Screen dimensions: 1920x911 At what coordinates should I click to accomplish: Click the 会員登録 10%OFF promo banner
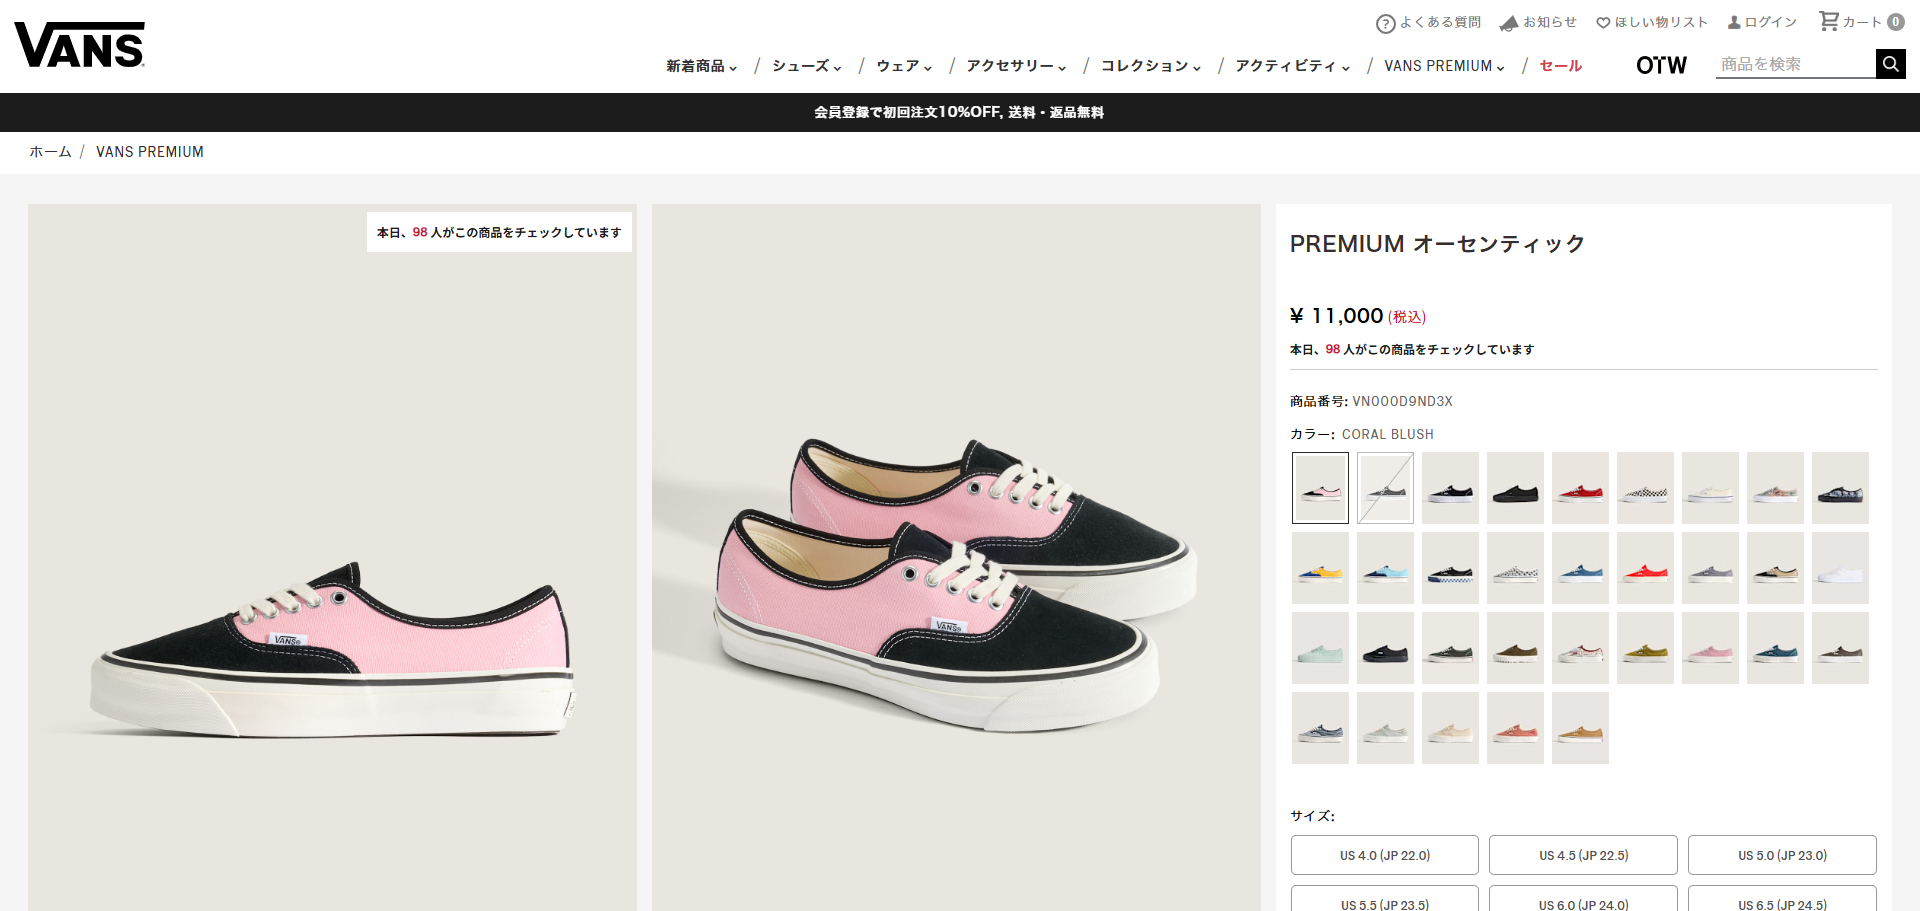(959, 112)
